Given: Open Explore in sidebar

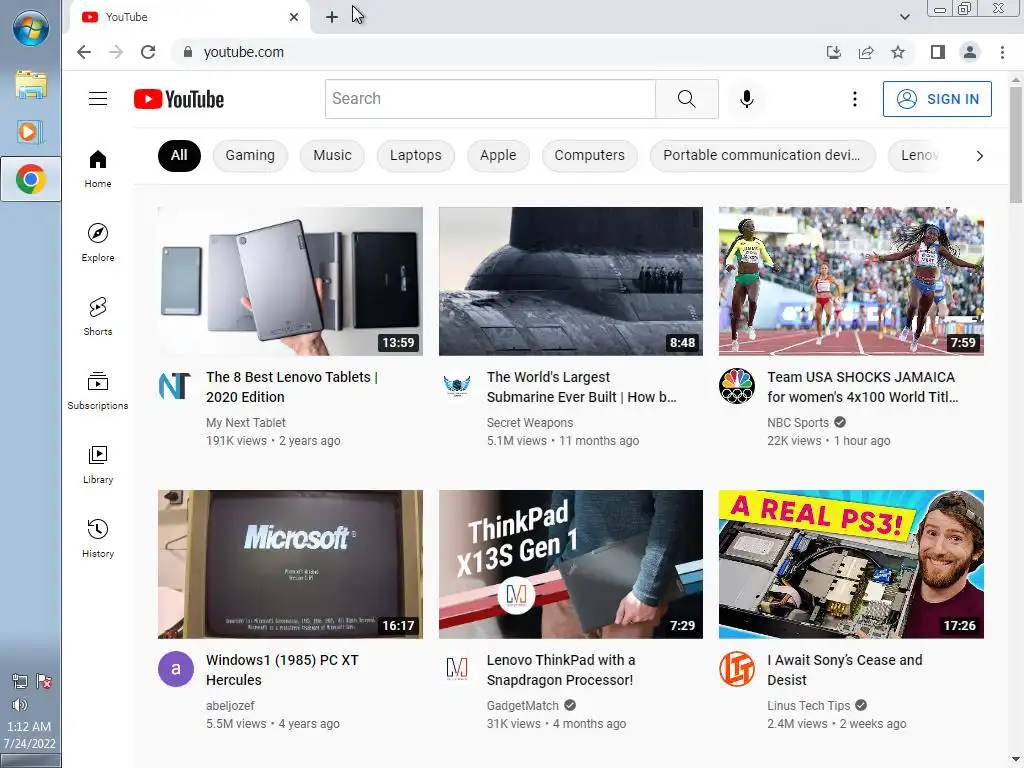Looking at the screenshot, I should click(98, 243).
